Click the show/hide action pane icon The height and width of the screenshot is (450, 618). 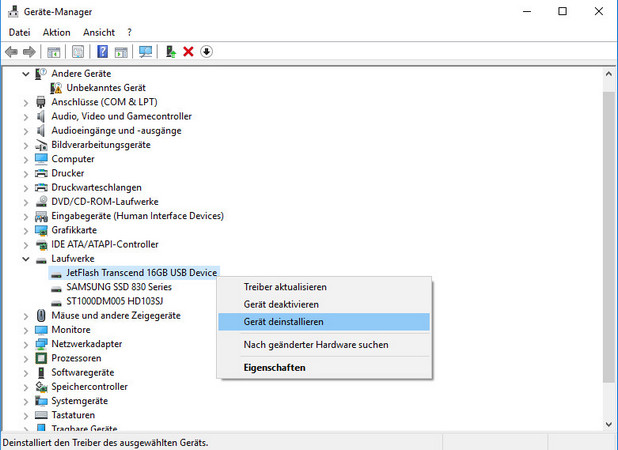pyautogui.click(x=121, y=52)
